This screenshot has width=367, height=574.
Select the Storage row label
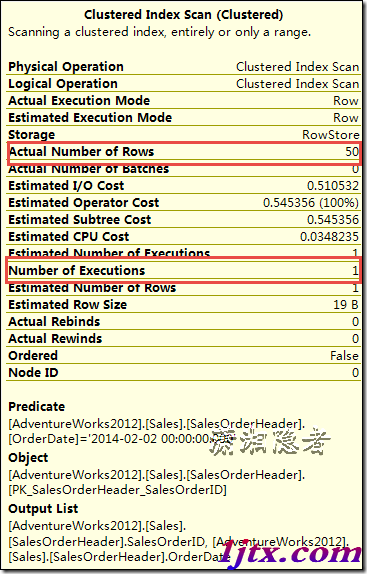[31, 135]
